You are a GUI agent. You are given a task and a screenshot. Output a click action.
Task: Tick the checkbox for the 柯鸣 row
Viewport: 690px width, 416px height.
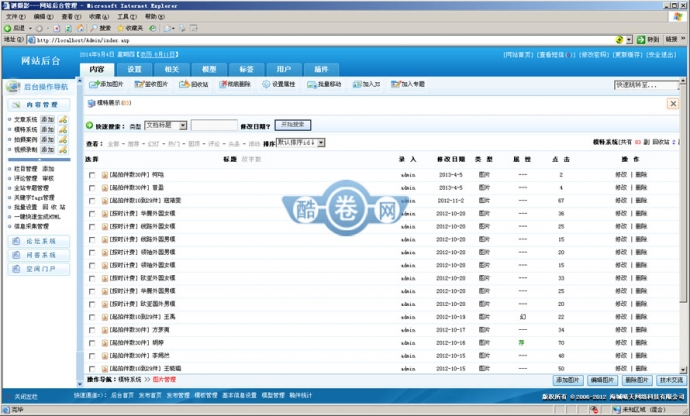[92, 175]
